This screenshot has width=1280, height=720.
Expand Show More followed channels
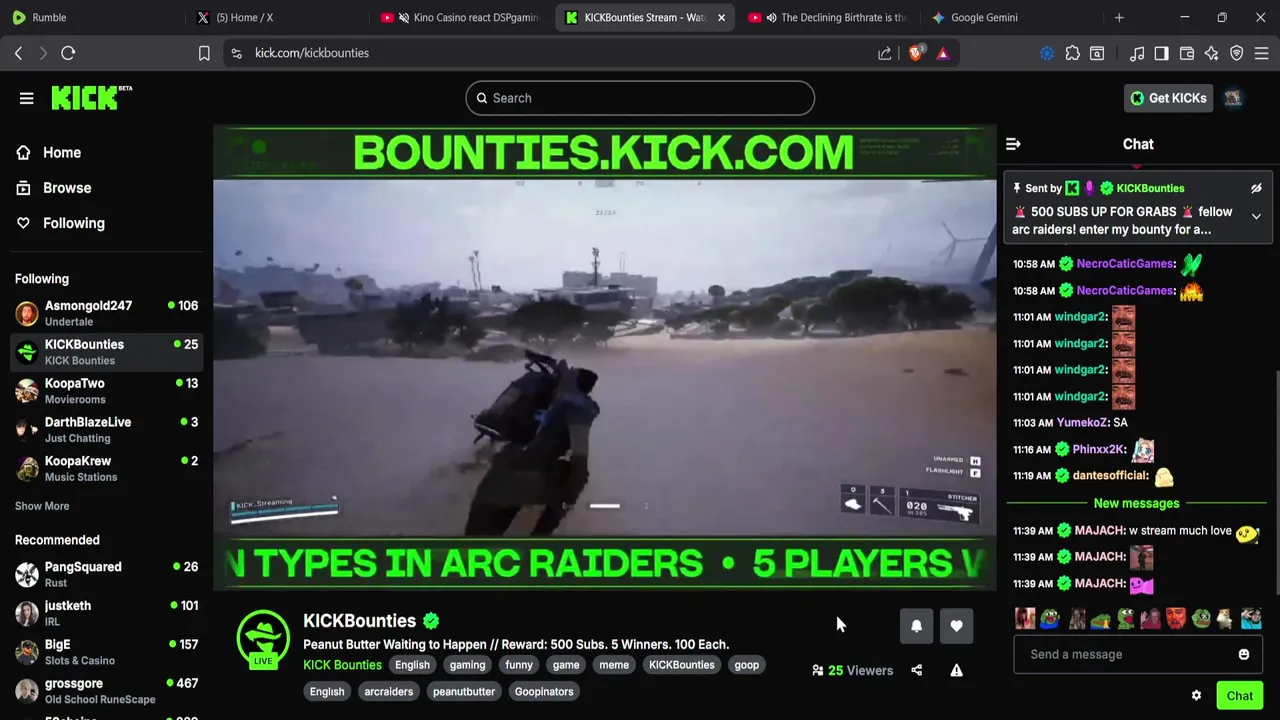[42, 506]
